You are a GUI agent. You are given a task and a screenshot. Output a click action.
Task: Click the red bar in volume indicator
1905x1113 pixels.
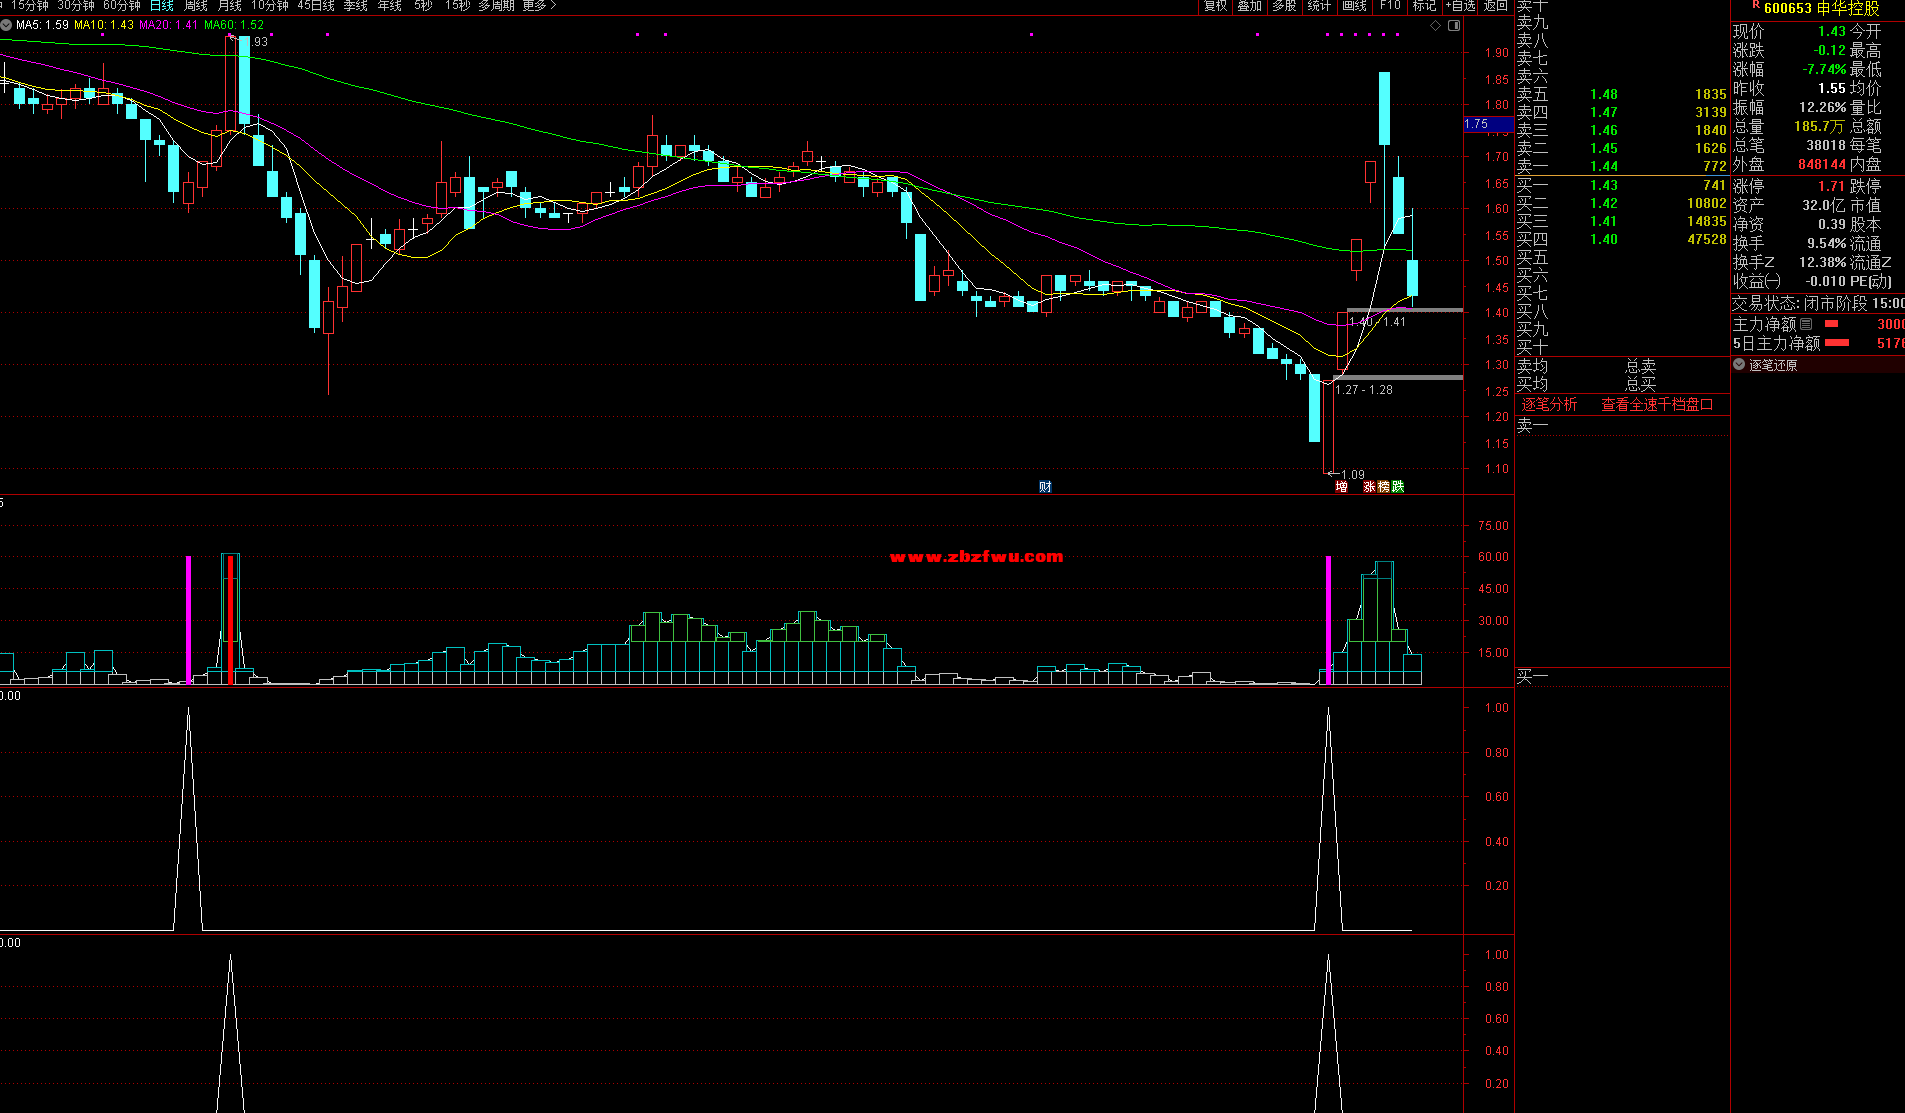click(x=230, y=620)
